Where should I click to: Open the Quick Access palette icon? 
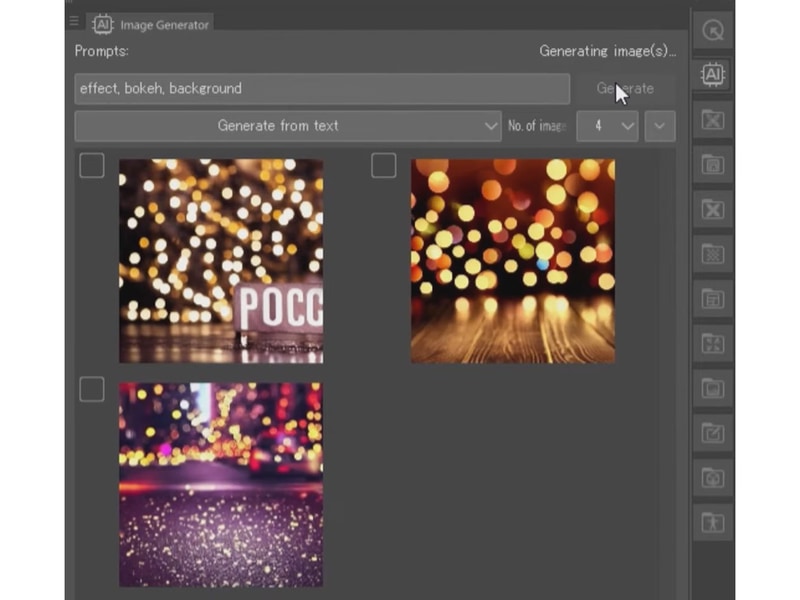coord(713,31)
